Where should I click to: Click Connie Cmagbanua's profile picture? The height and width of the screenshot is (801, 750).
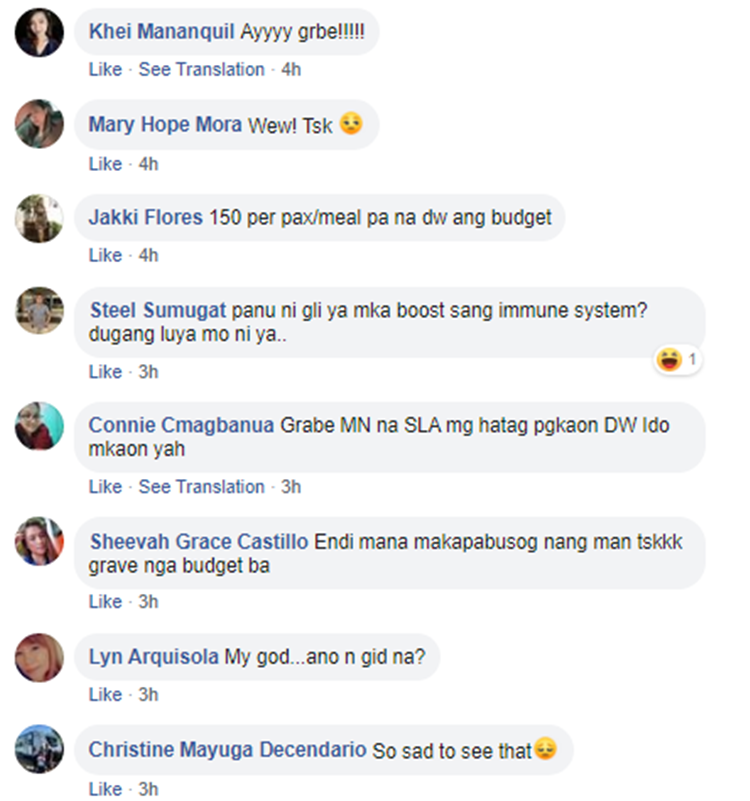pyautogui.click(x=39, y=426)
